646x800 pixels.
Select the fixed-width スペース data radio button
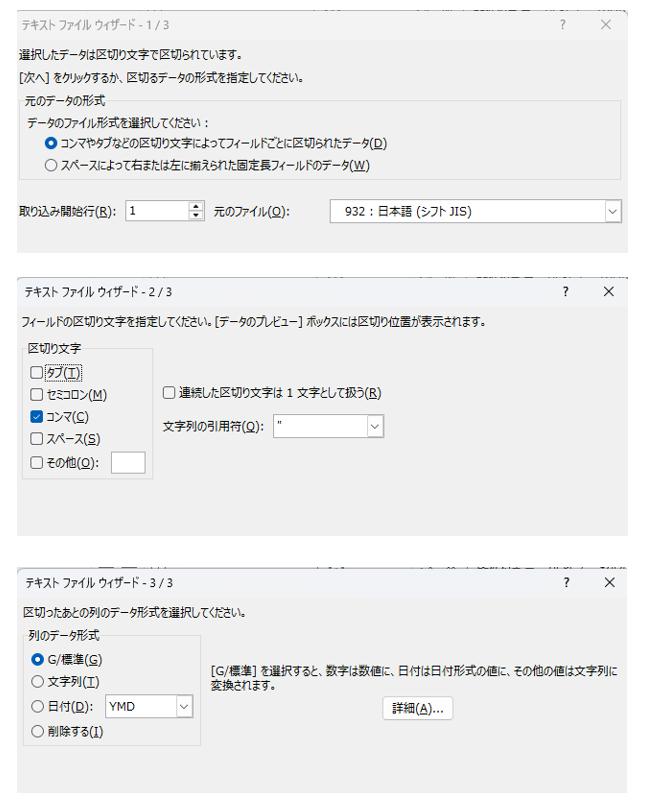click(38, 165)
